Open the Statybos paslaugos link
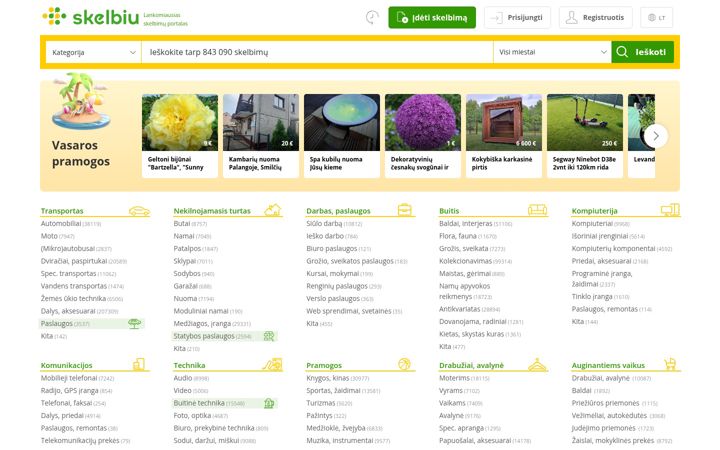 (204, 336)
